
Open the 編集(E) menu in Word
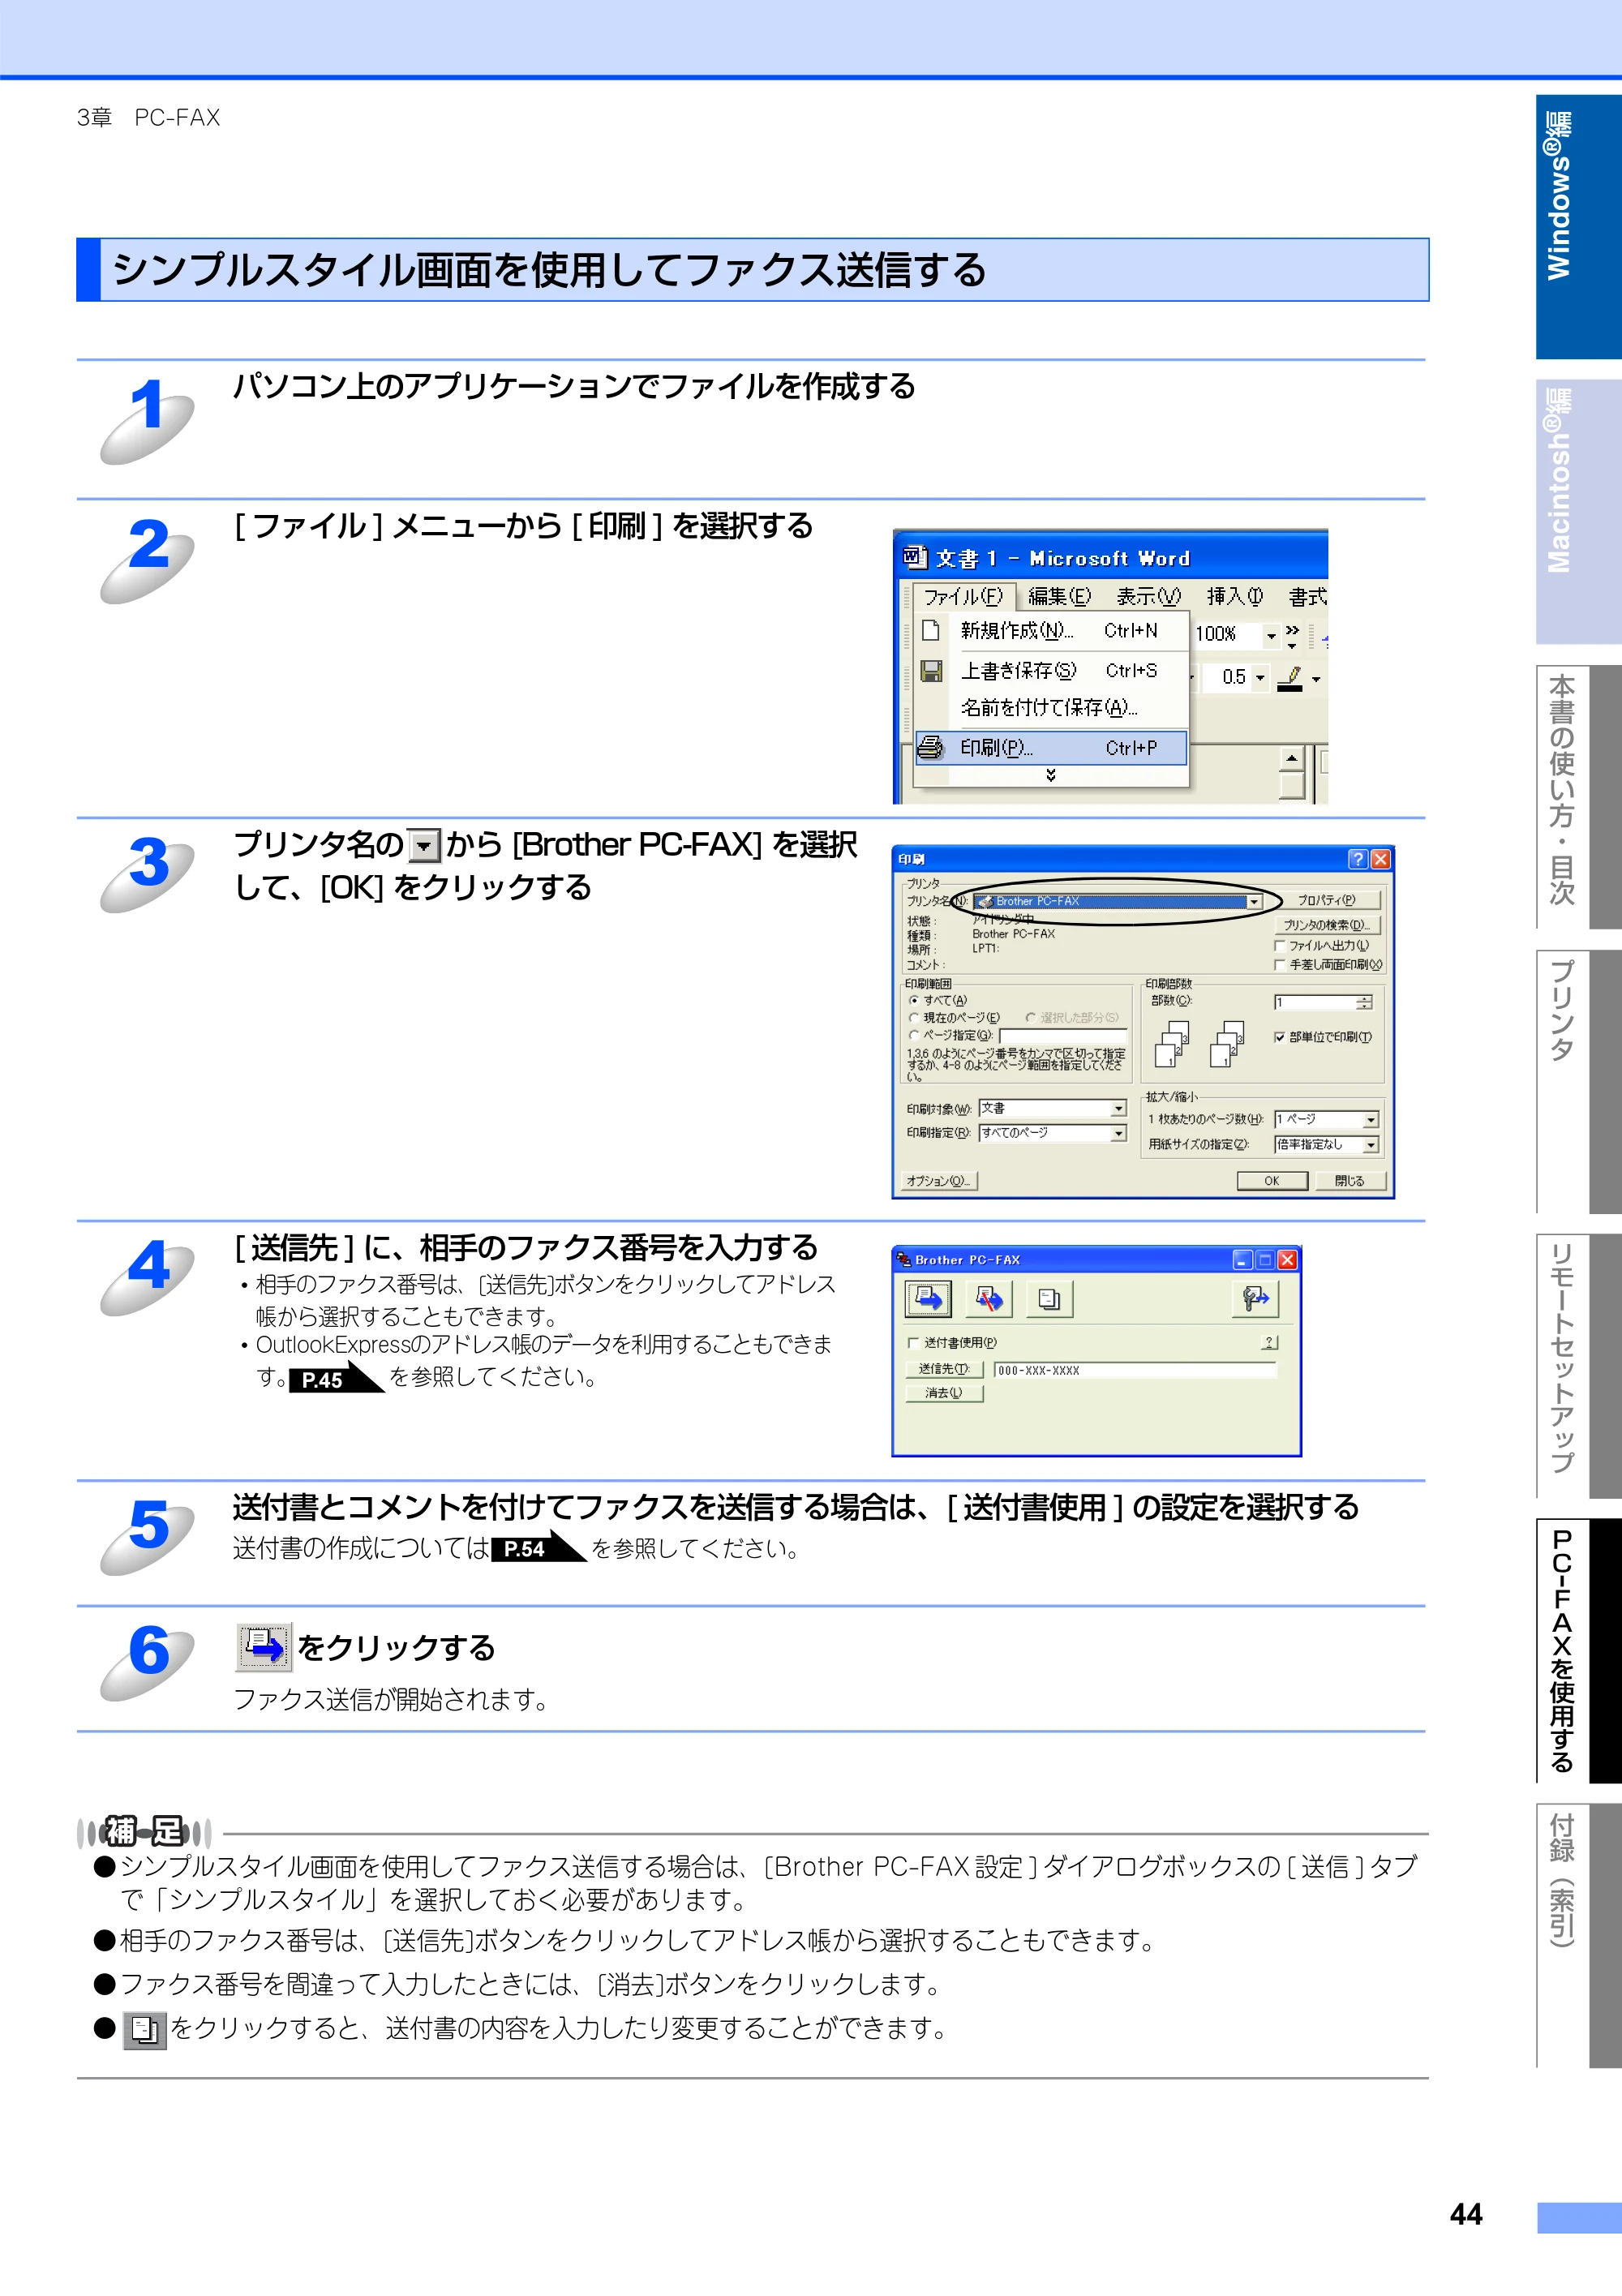point(1059,597)
